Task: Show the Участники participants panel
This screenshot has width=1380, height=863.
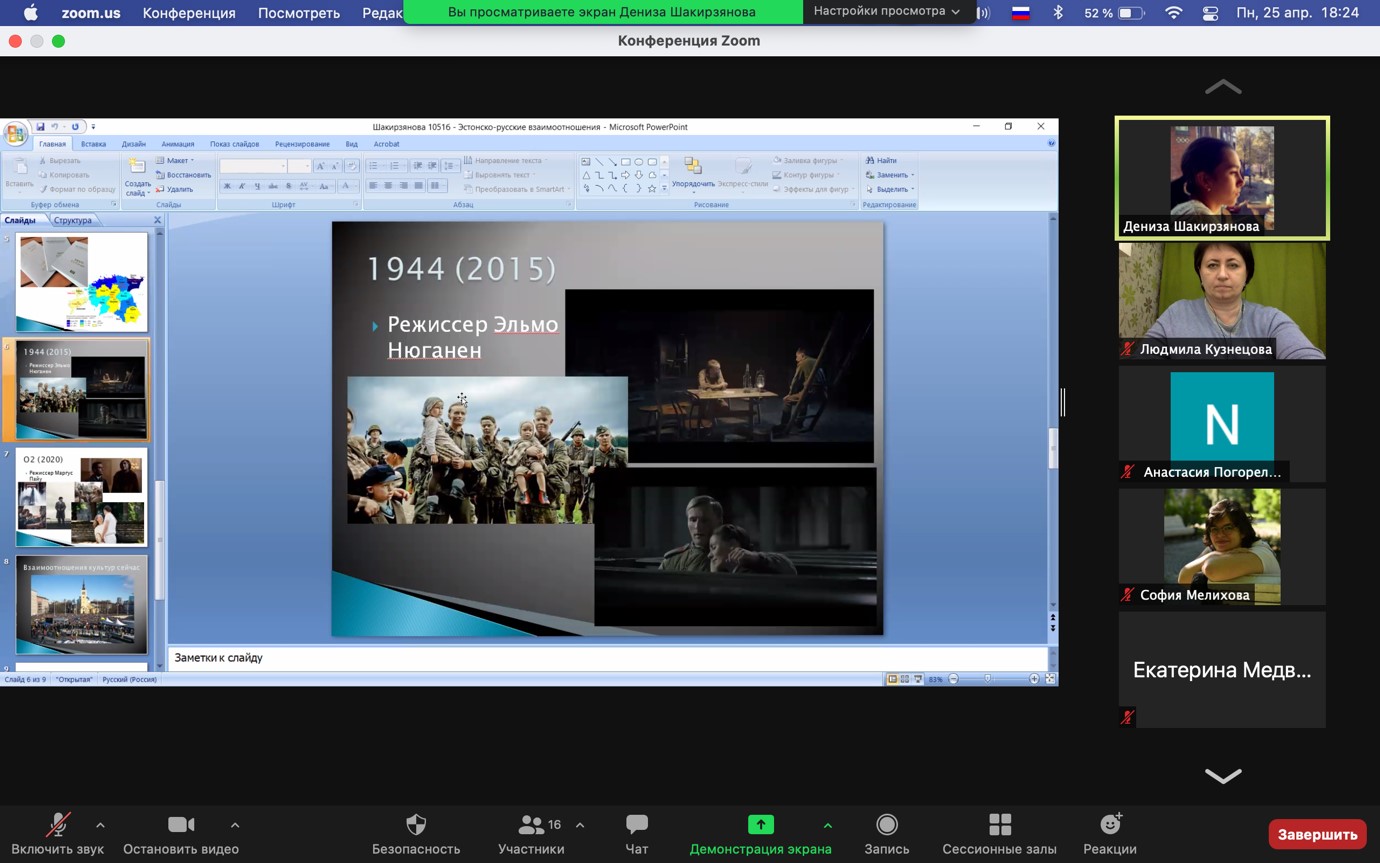Action: [531, 835]
